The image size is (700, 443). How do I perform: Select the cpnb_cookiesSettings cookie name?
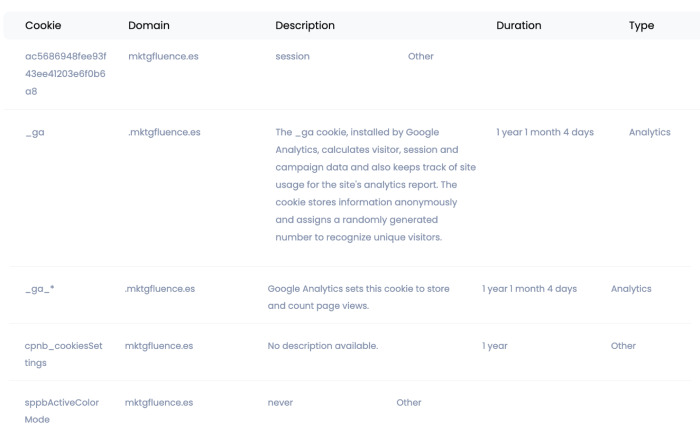pyautogui.click(x=63, y=354)
